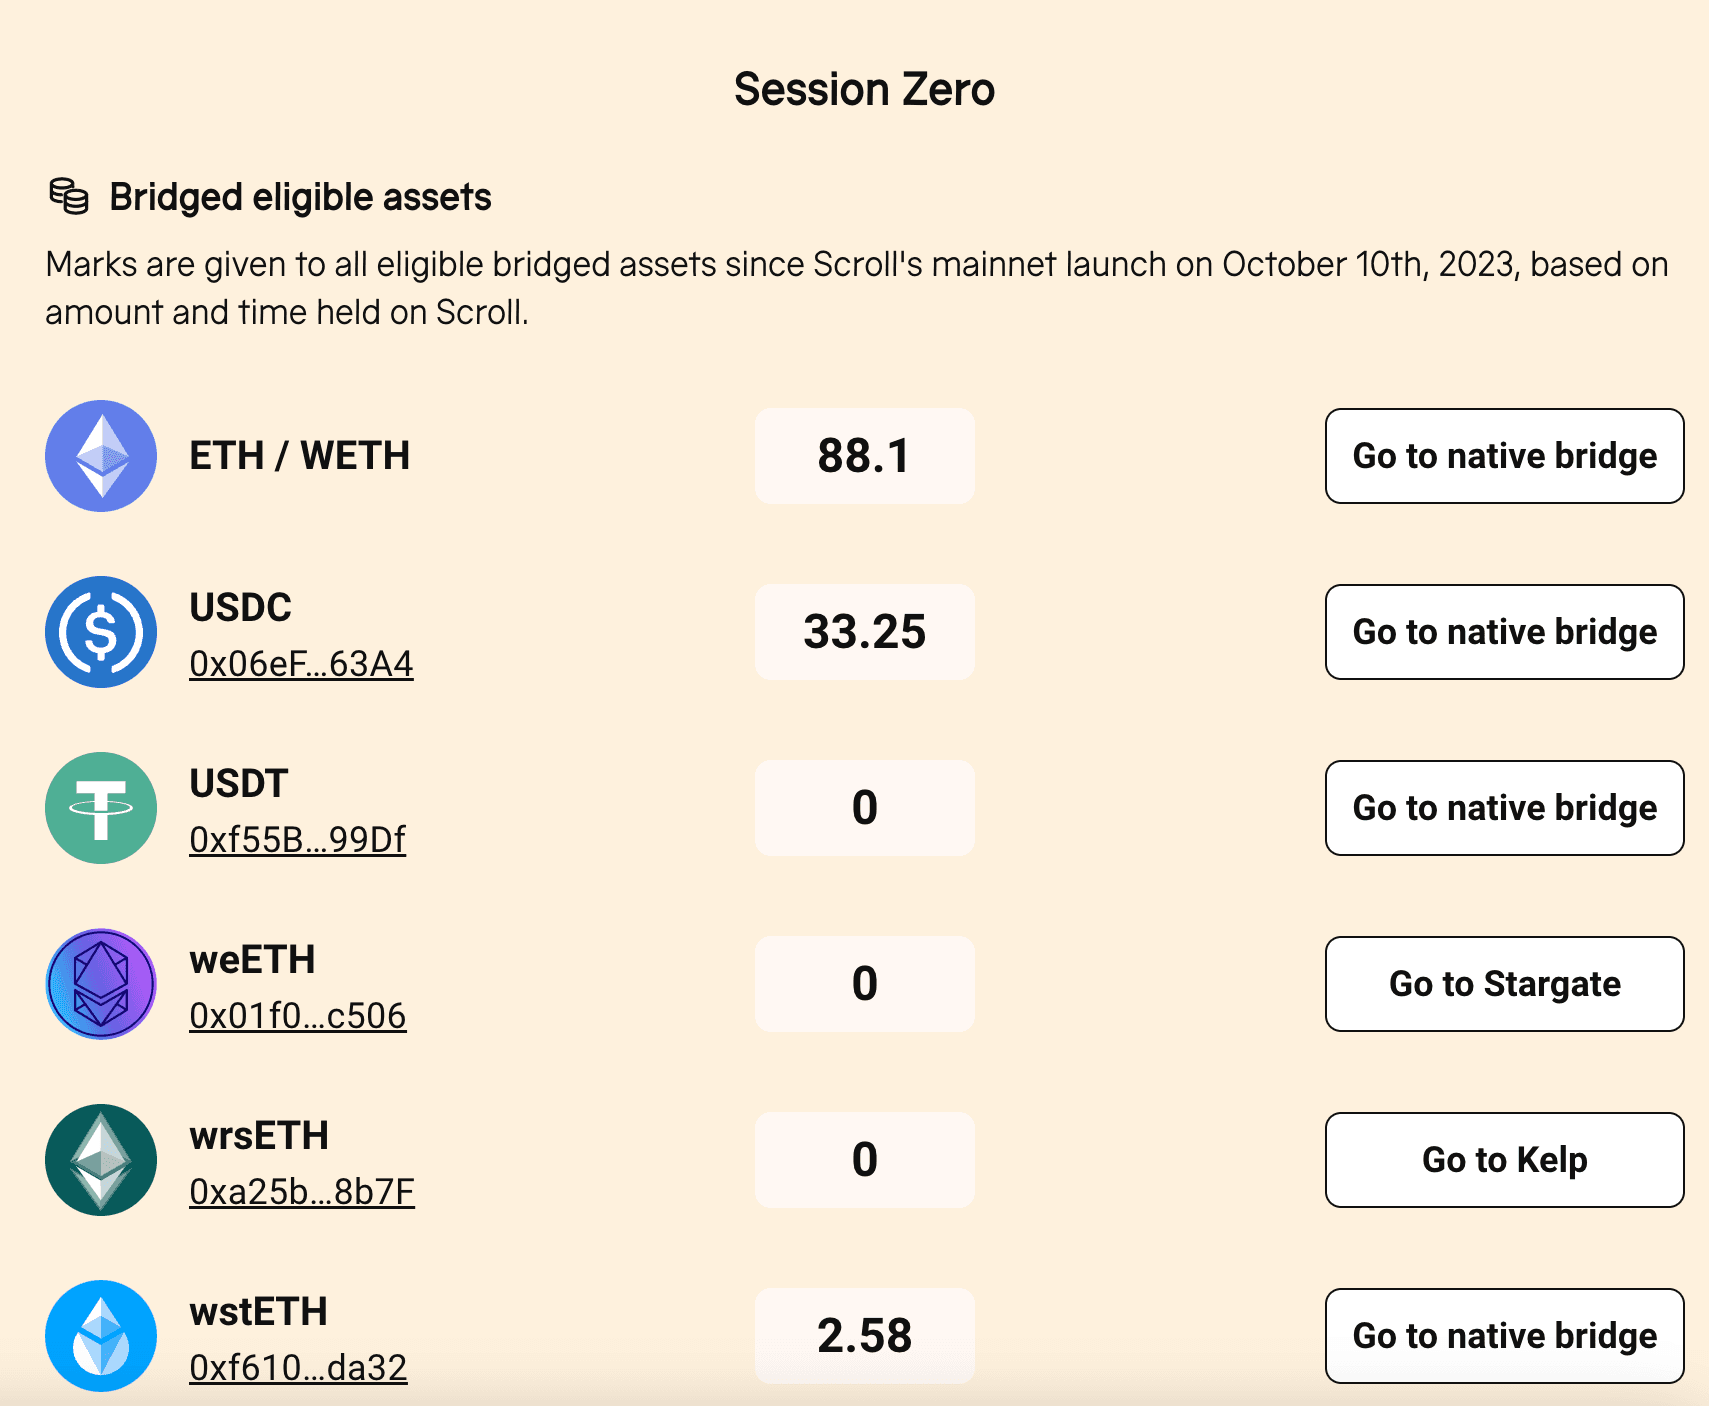Open wstETH contract address 0xf610...da32
The image size is (1709, 1406).
298,1368
